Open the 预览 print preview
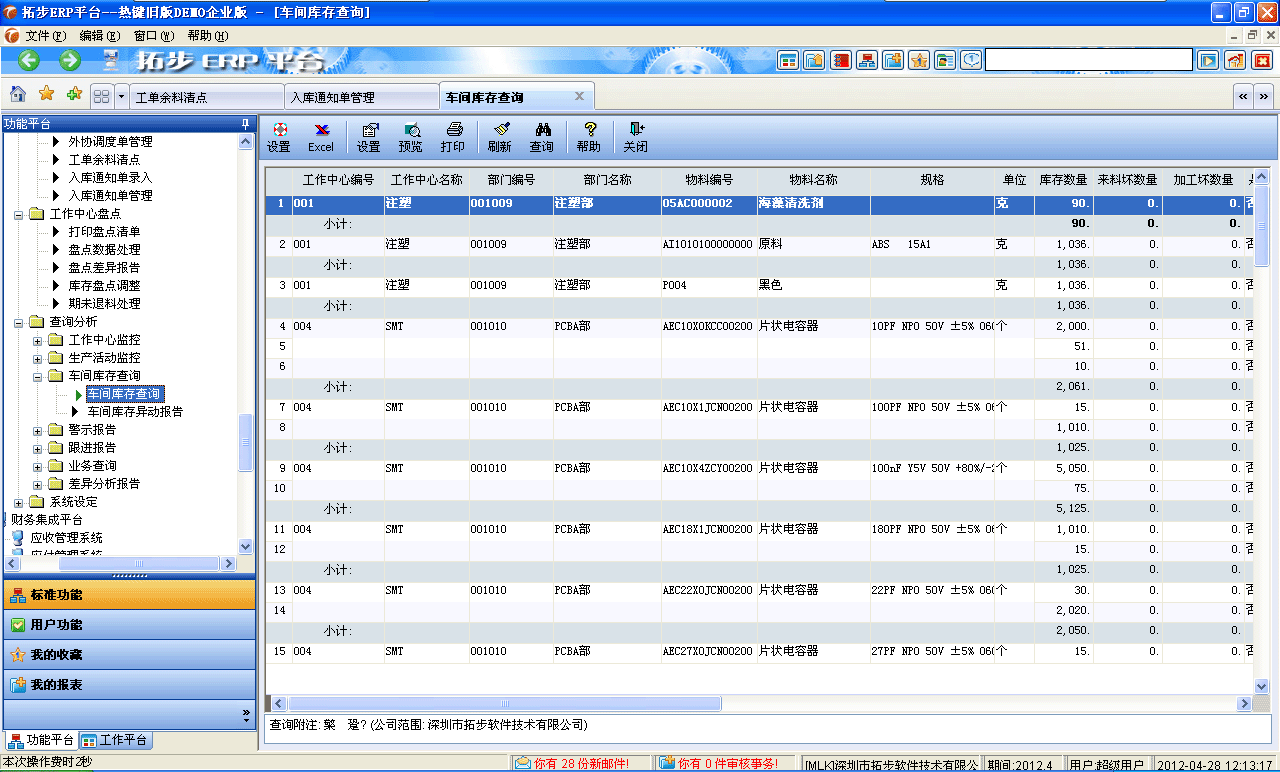1280x772 pixels. [410, 137]
